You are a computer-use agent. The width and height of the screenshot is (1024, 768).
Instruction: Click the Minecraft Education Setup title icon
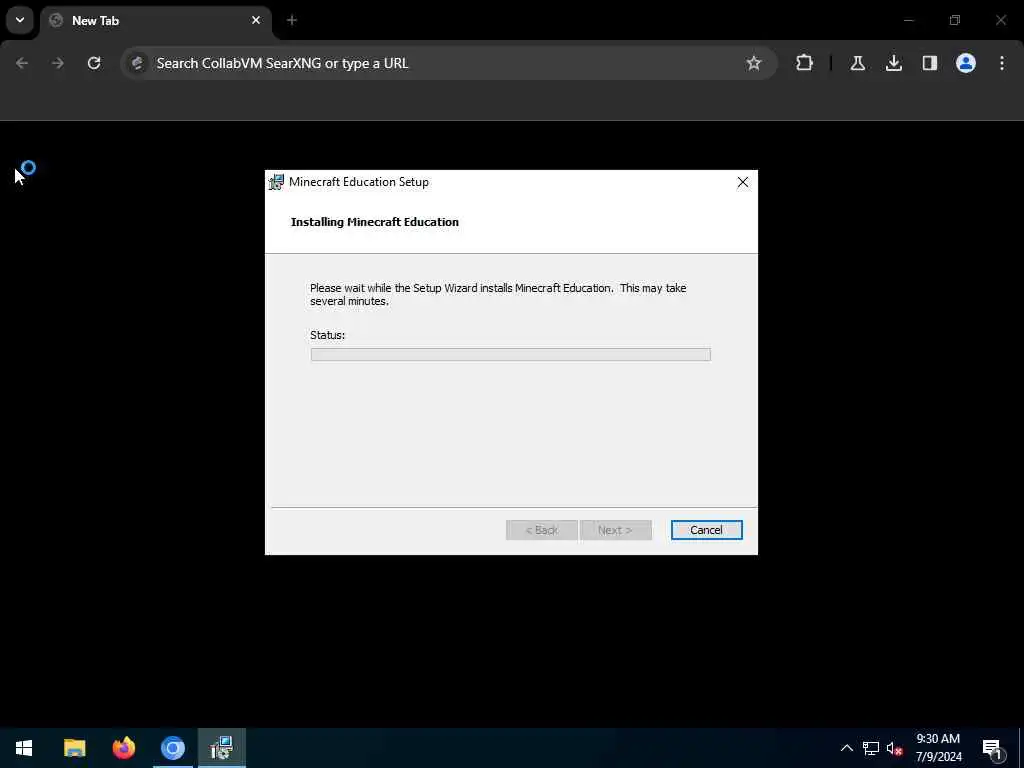(277, 182)
